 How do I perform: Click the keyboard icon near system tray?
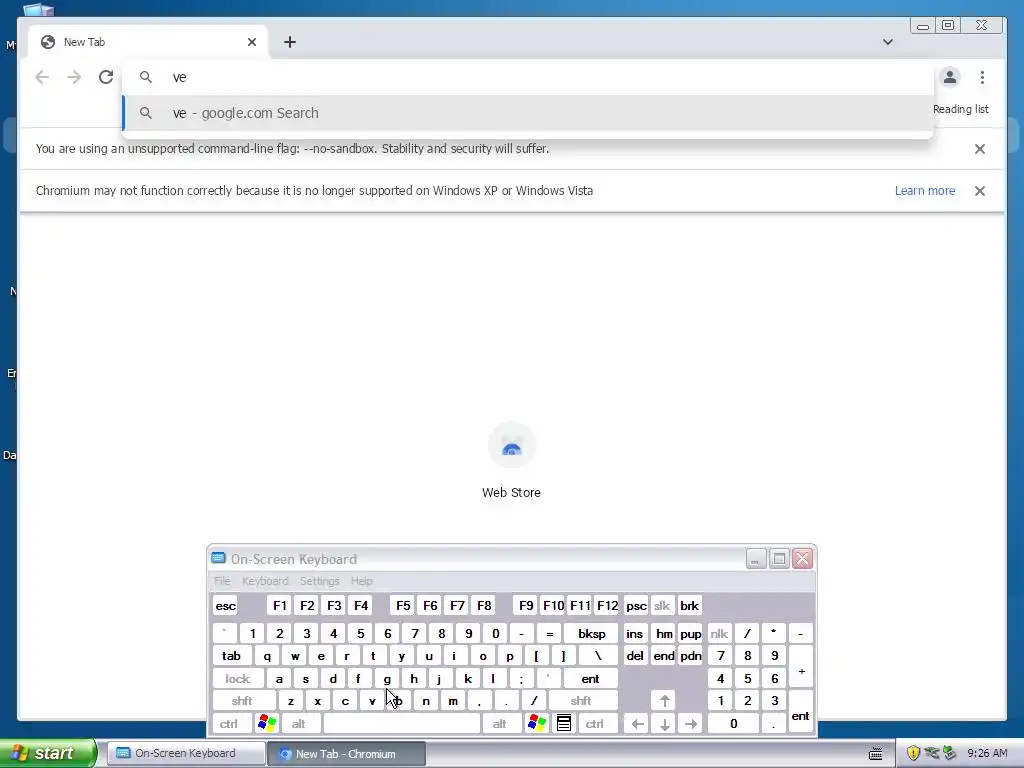[876, 754]
